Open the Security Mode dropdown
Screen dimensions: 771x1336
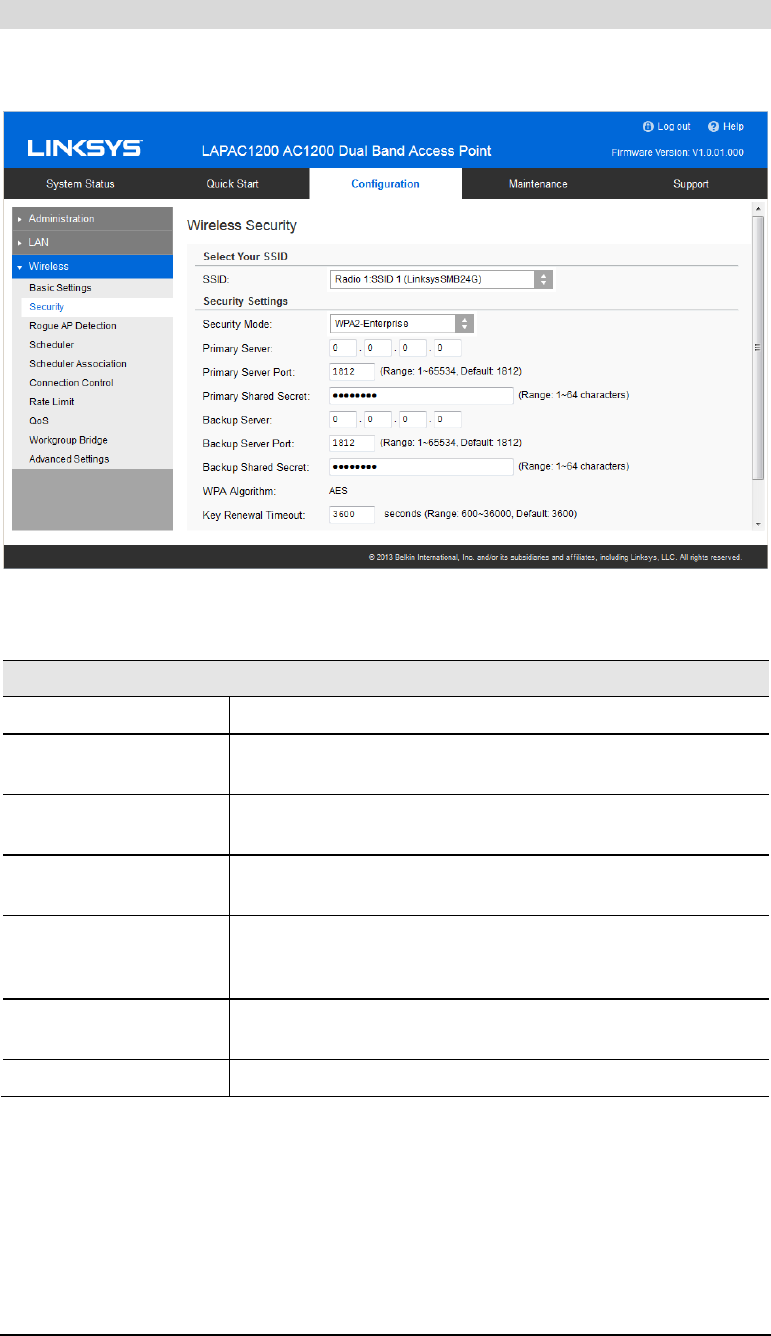401,323
